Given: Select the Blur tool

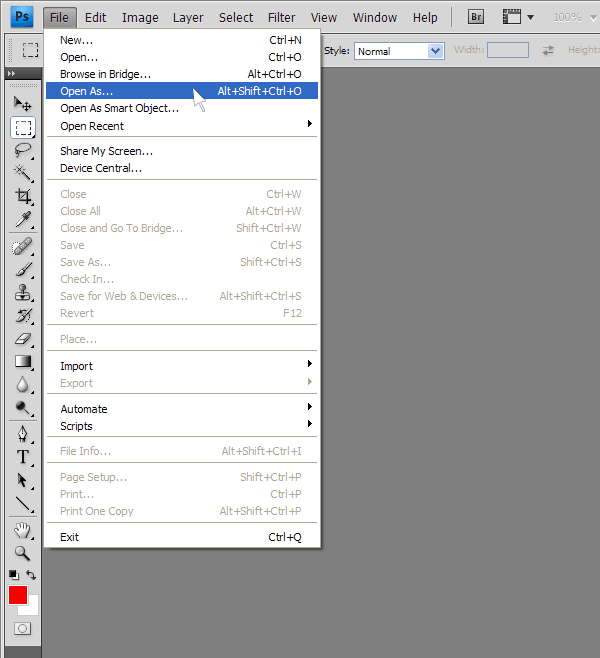Looking at the screenshot, I should click(23, 385).
